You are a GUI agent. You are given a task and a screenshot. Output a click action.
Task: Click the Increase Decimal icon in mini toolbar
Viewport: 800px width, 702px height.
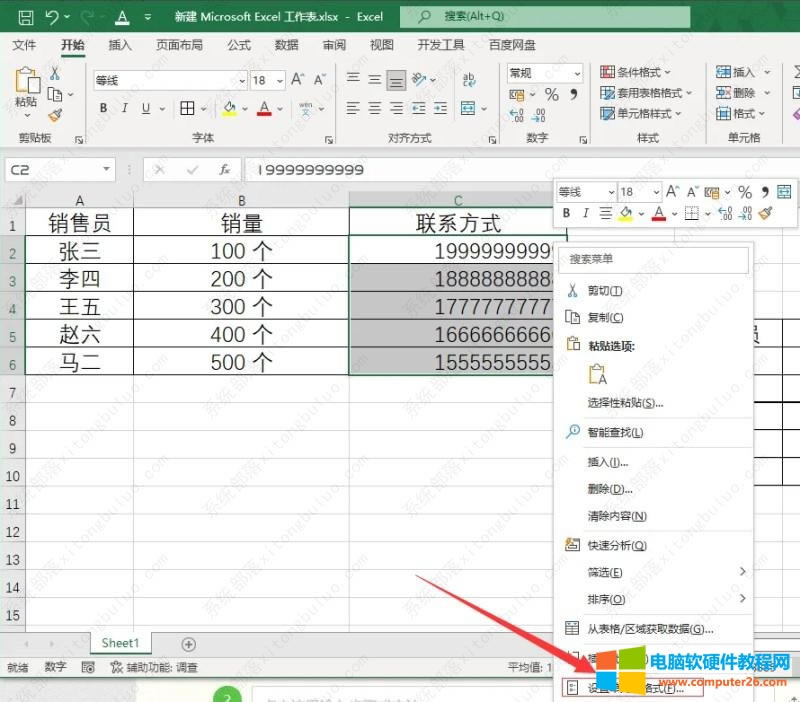(726, 211)
